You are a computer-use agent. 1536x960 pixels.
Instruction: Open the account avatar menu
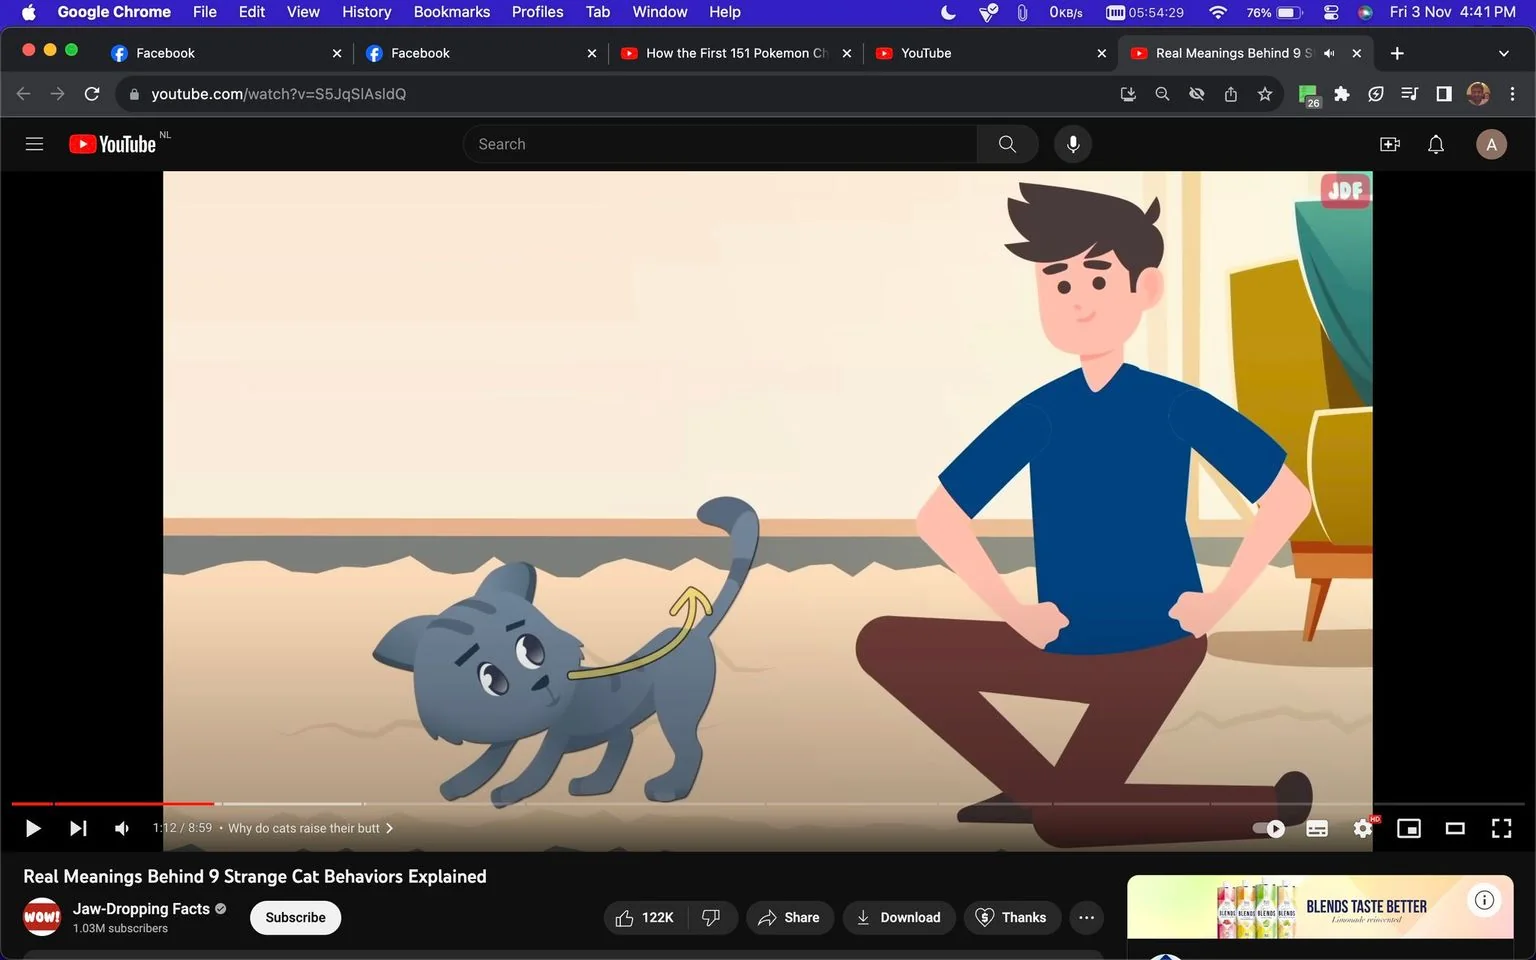[1491, 144]
